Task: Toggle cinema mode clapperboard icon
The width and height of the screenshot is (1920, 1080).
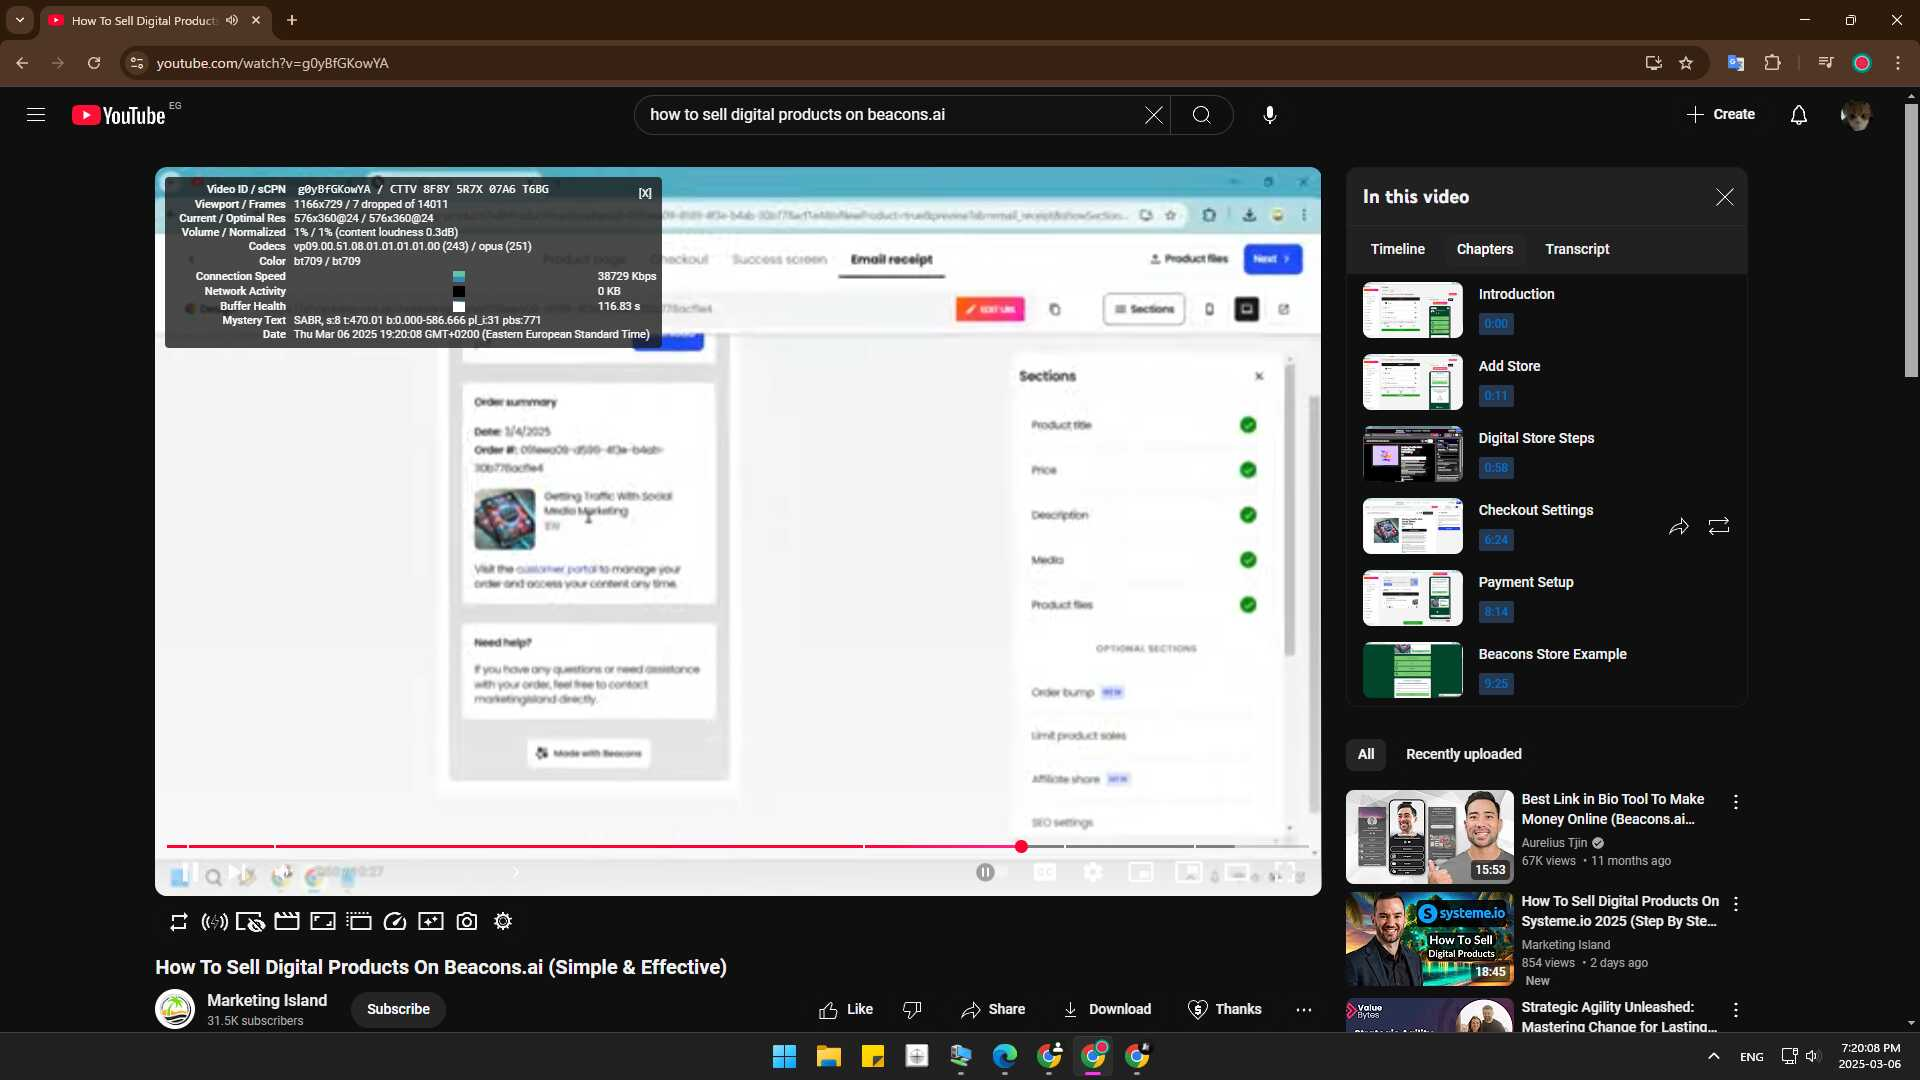Action: pos(287,922)
